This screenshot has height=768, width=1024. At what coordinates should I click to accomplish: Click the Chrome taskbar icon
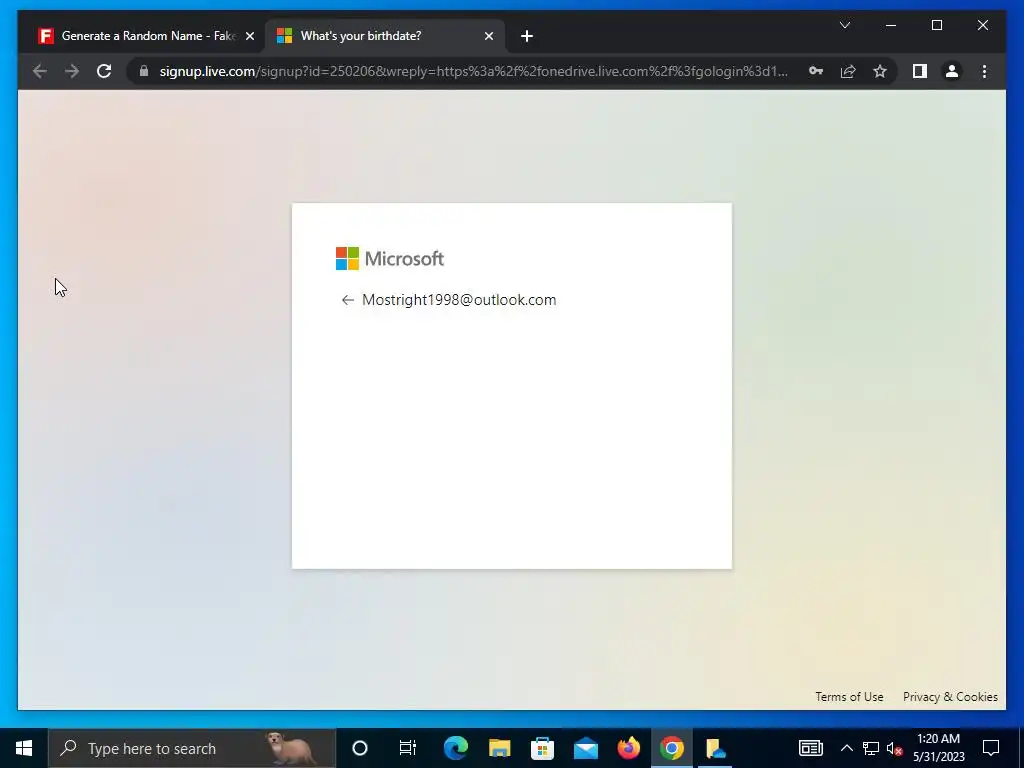click(672, 748)
